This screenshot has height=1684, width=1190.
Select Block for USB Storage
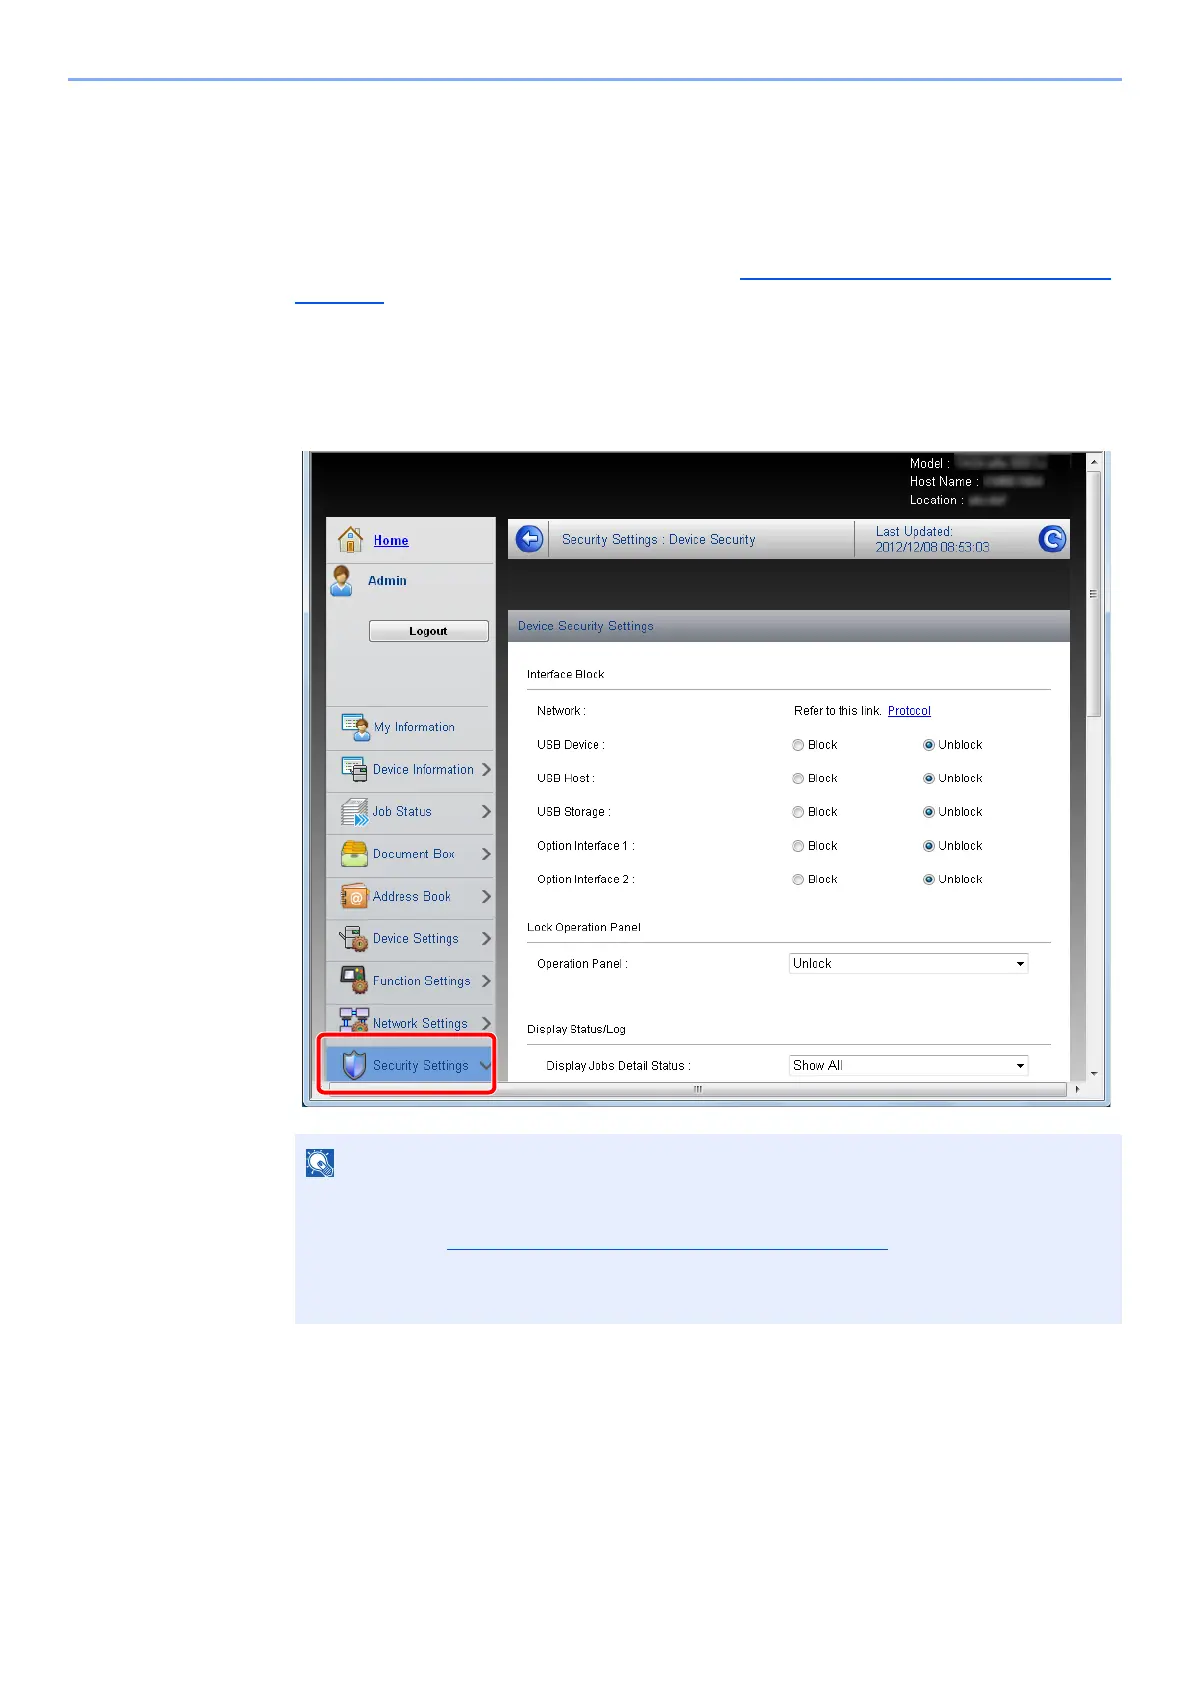pyautogui.click(x=798, y=812)
